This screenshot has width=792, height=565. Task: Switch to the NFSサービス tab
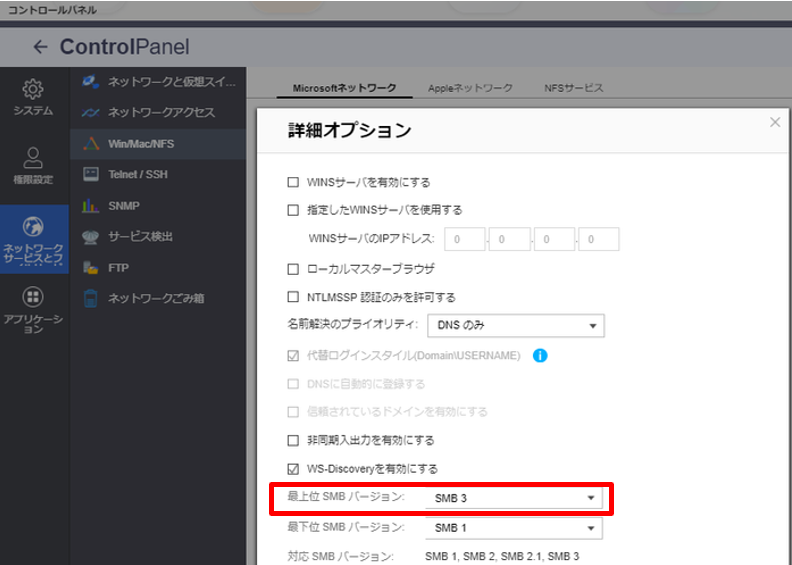click(573, 88)
